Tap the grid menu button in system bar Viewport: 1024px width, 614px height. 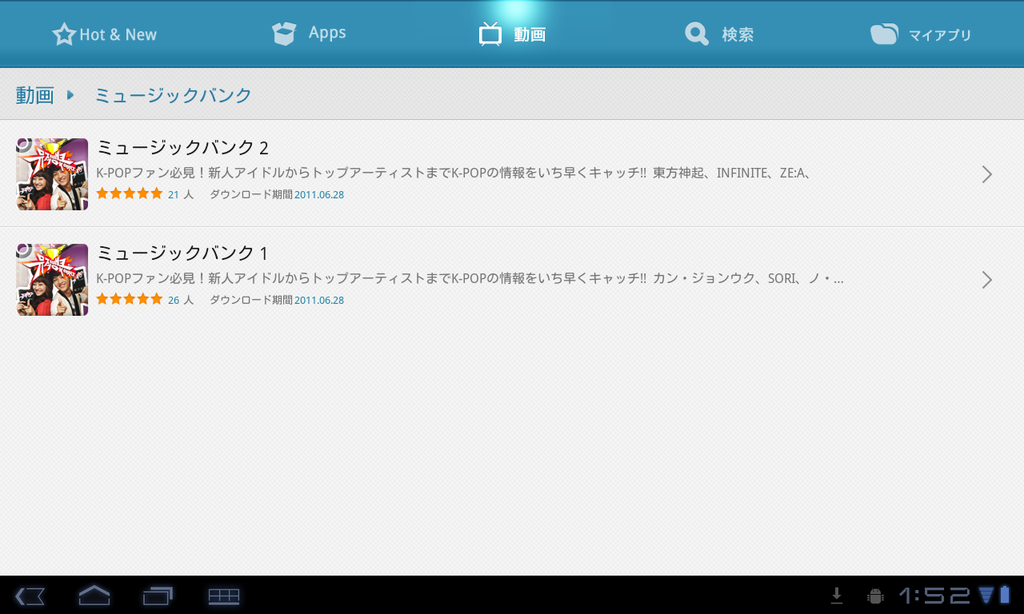point(223,596)
